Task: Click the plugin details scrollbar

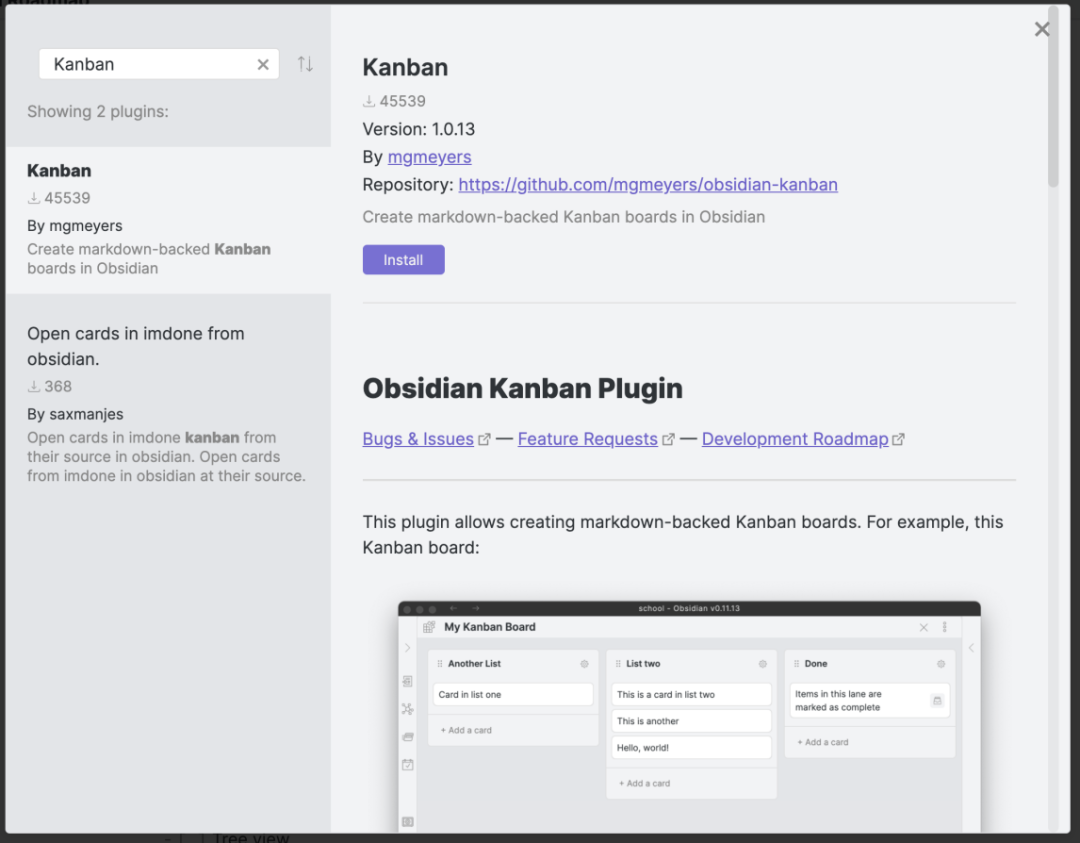Action: (x=1052, y=96)
